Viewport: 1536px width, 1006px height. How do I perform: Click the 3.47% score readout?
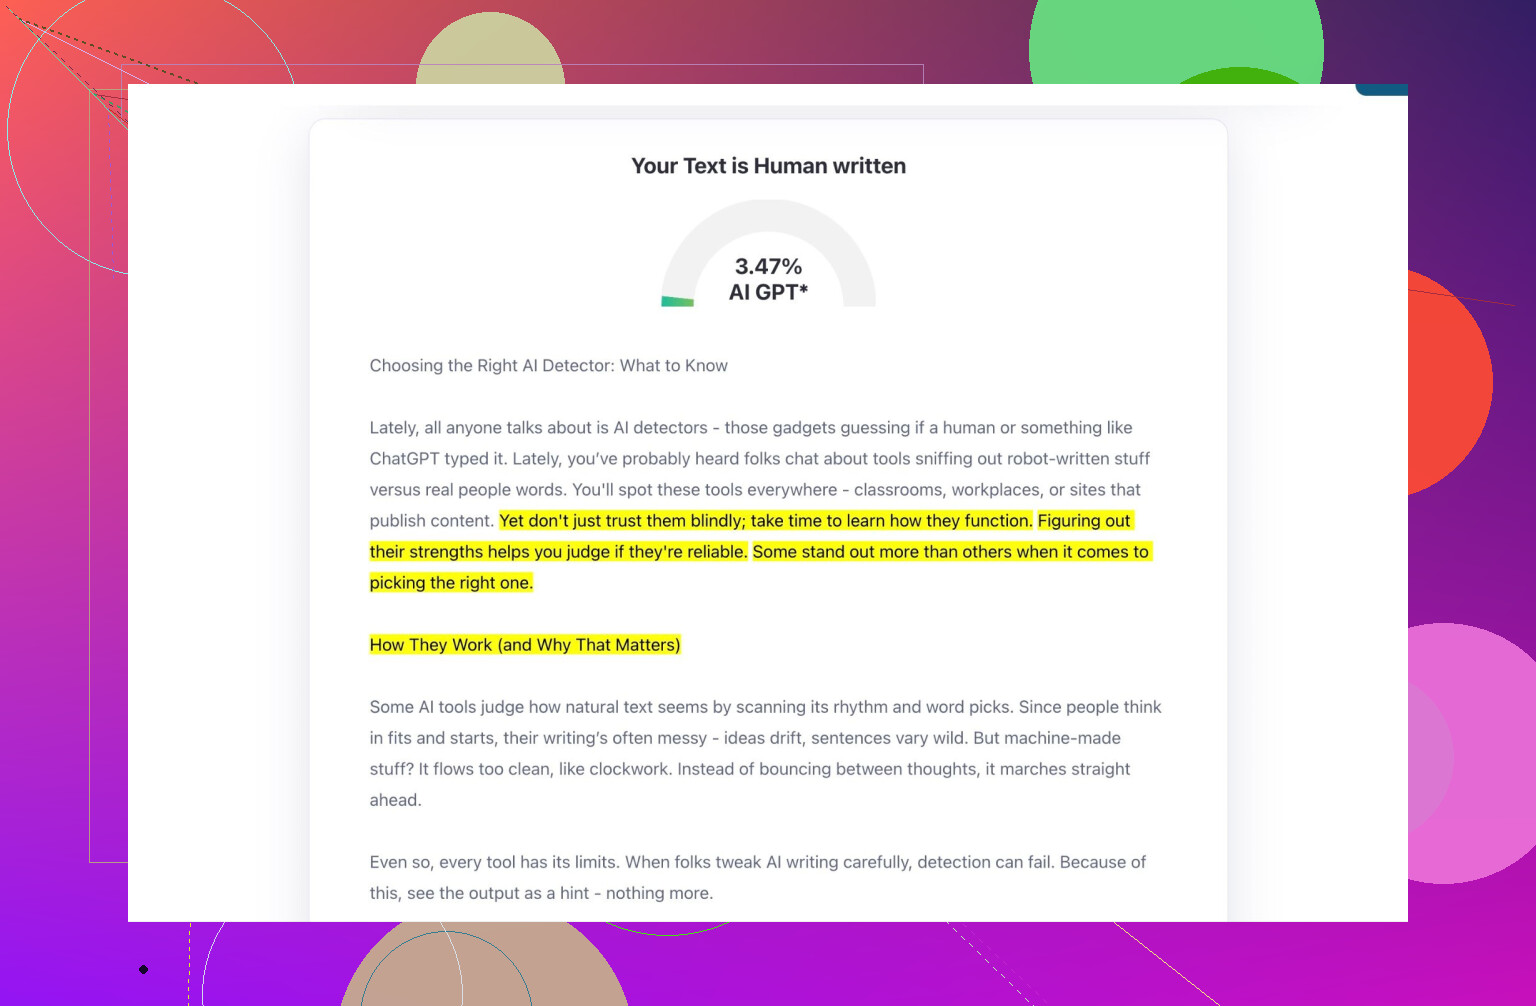click(x=768, y=266)
